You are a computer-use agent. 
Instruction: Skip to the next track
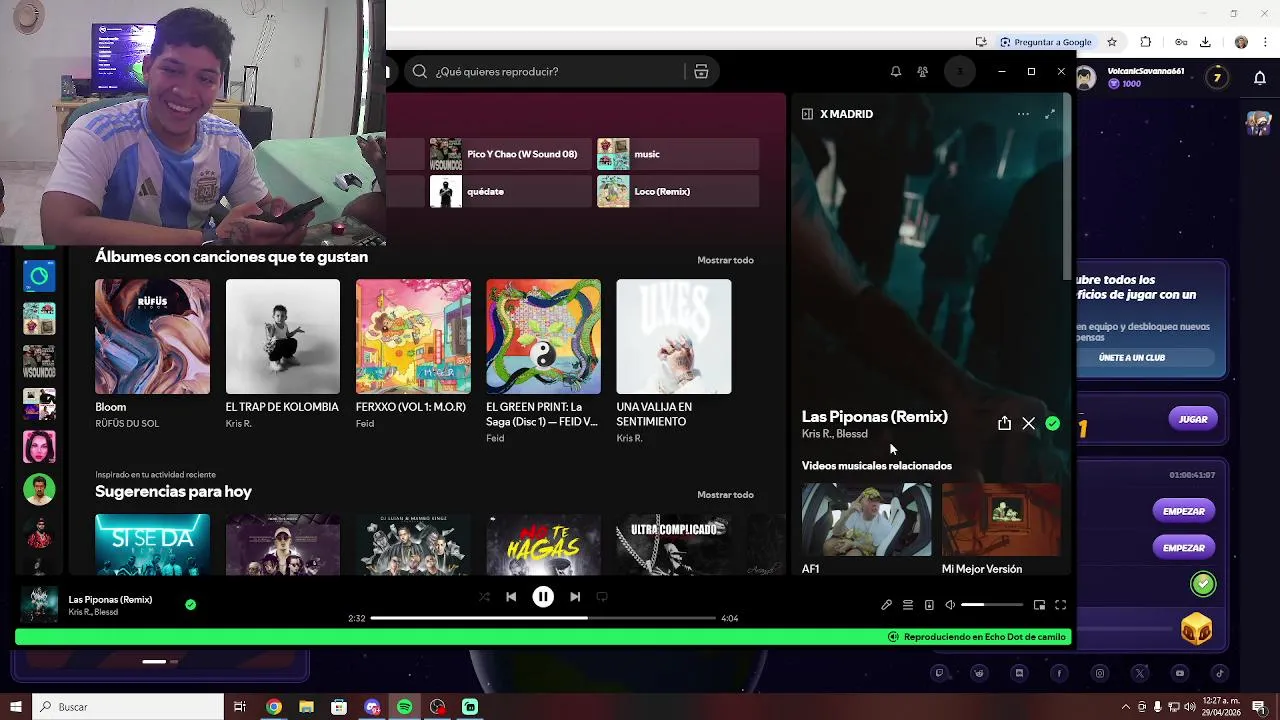[x=575, y=596]
